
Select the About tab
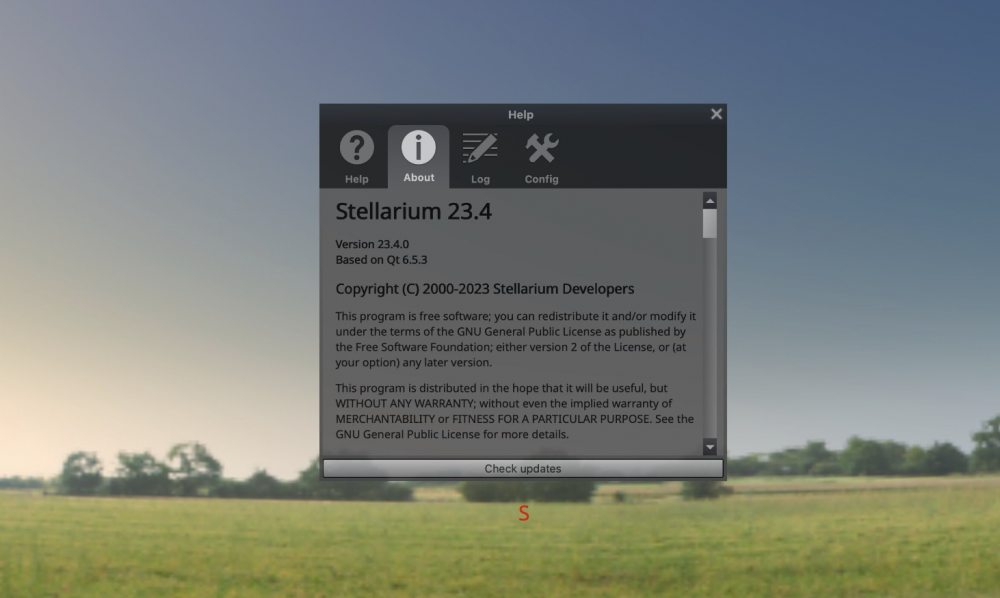tap(418, 157)
